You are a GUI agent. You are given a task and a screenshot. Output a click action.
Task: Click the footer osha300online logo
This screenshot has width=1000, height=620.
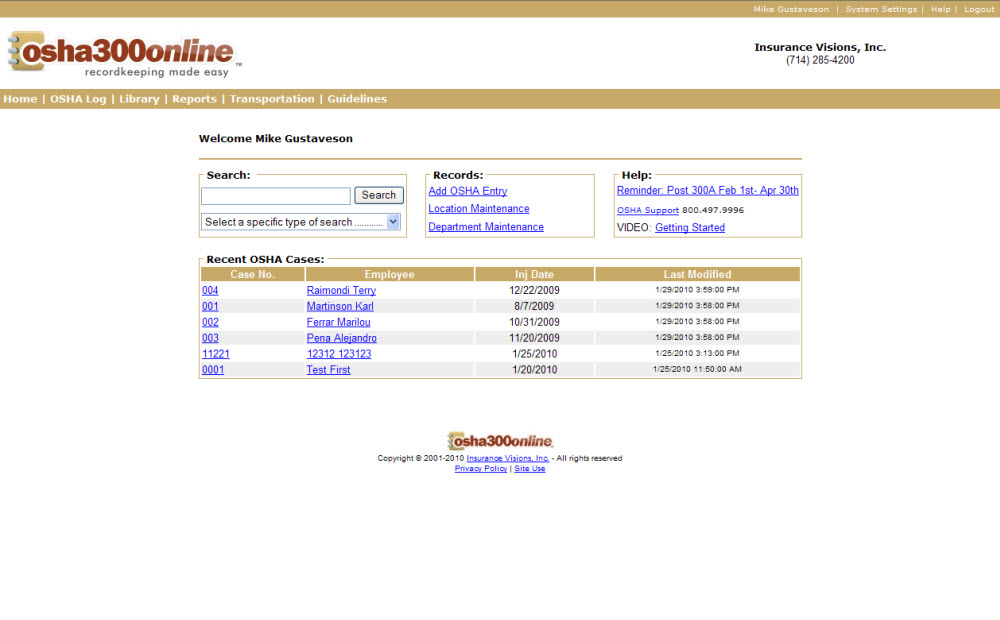click(x=500, y=440)
